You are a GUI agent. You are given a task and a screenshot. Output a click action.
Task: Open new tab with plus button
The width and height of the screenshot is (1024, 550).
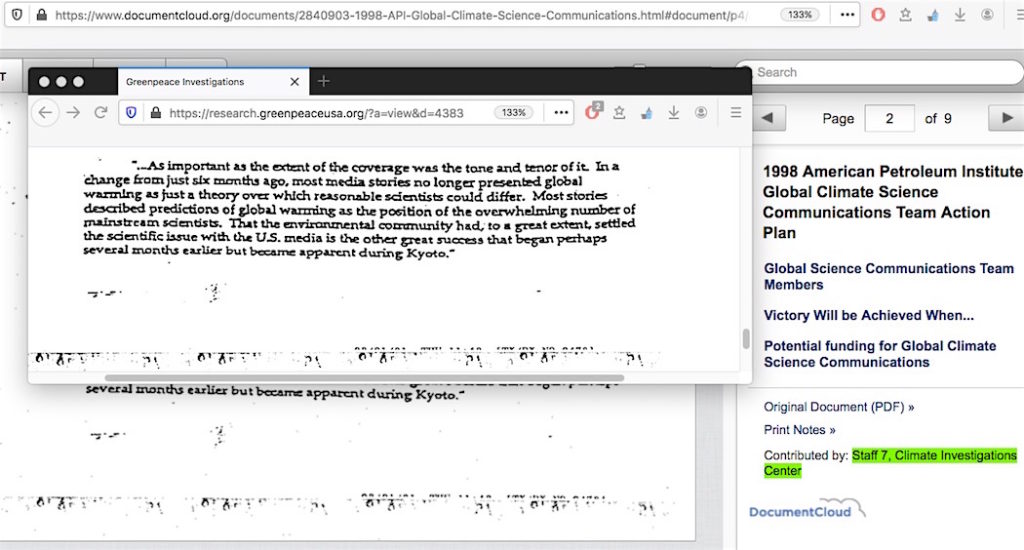coord(323,81)
